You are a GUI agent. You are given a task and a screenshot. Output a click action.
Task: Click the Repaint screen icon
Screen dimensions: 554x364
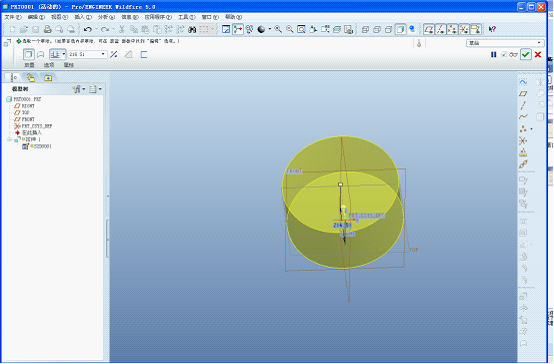tap(226, 29)
